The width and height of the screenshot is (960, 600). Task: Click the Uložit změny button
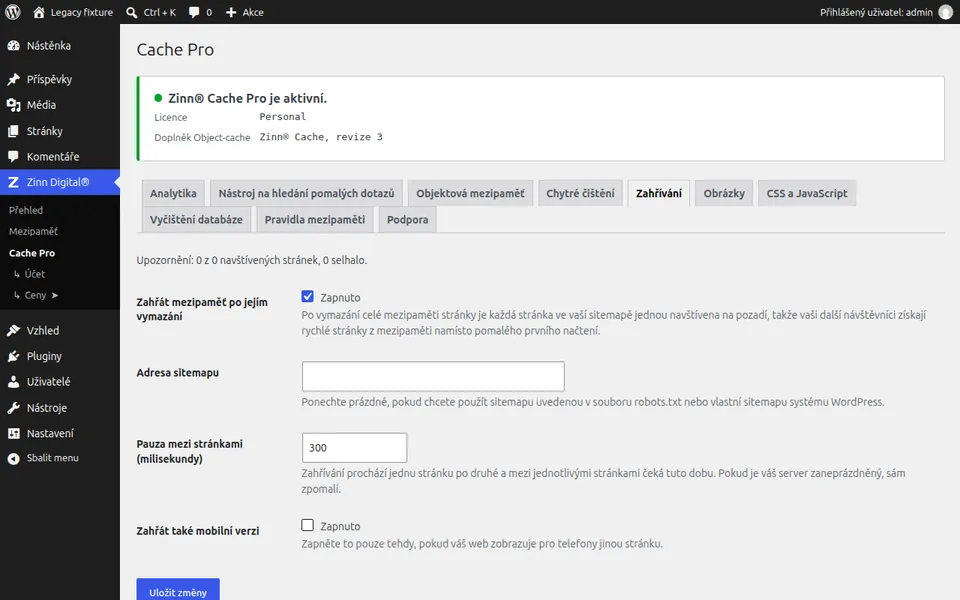(178, 590)
